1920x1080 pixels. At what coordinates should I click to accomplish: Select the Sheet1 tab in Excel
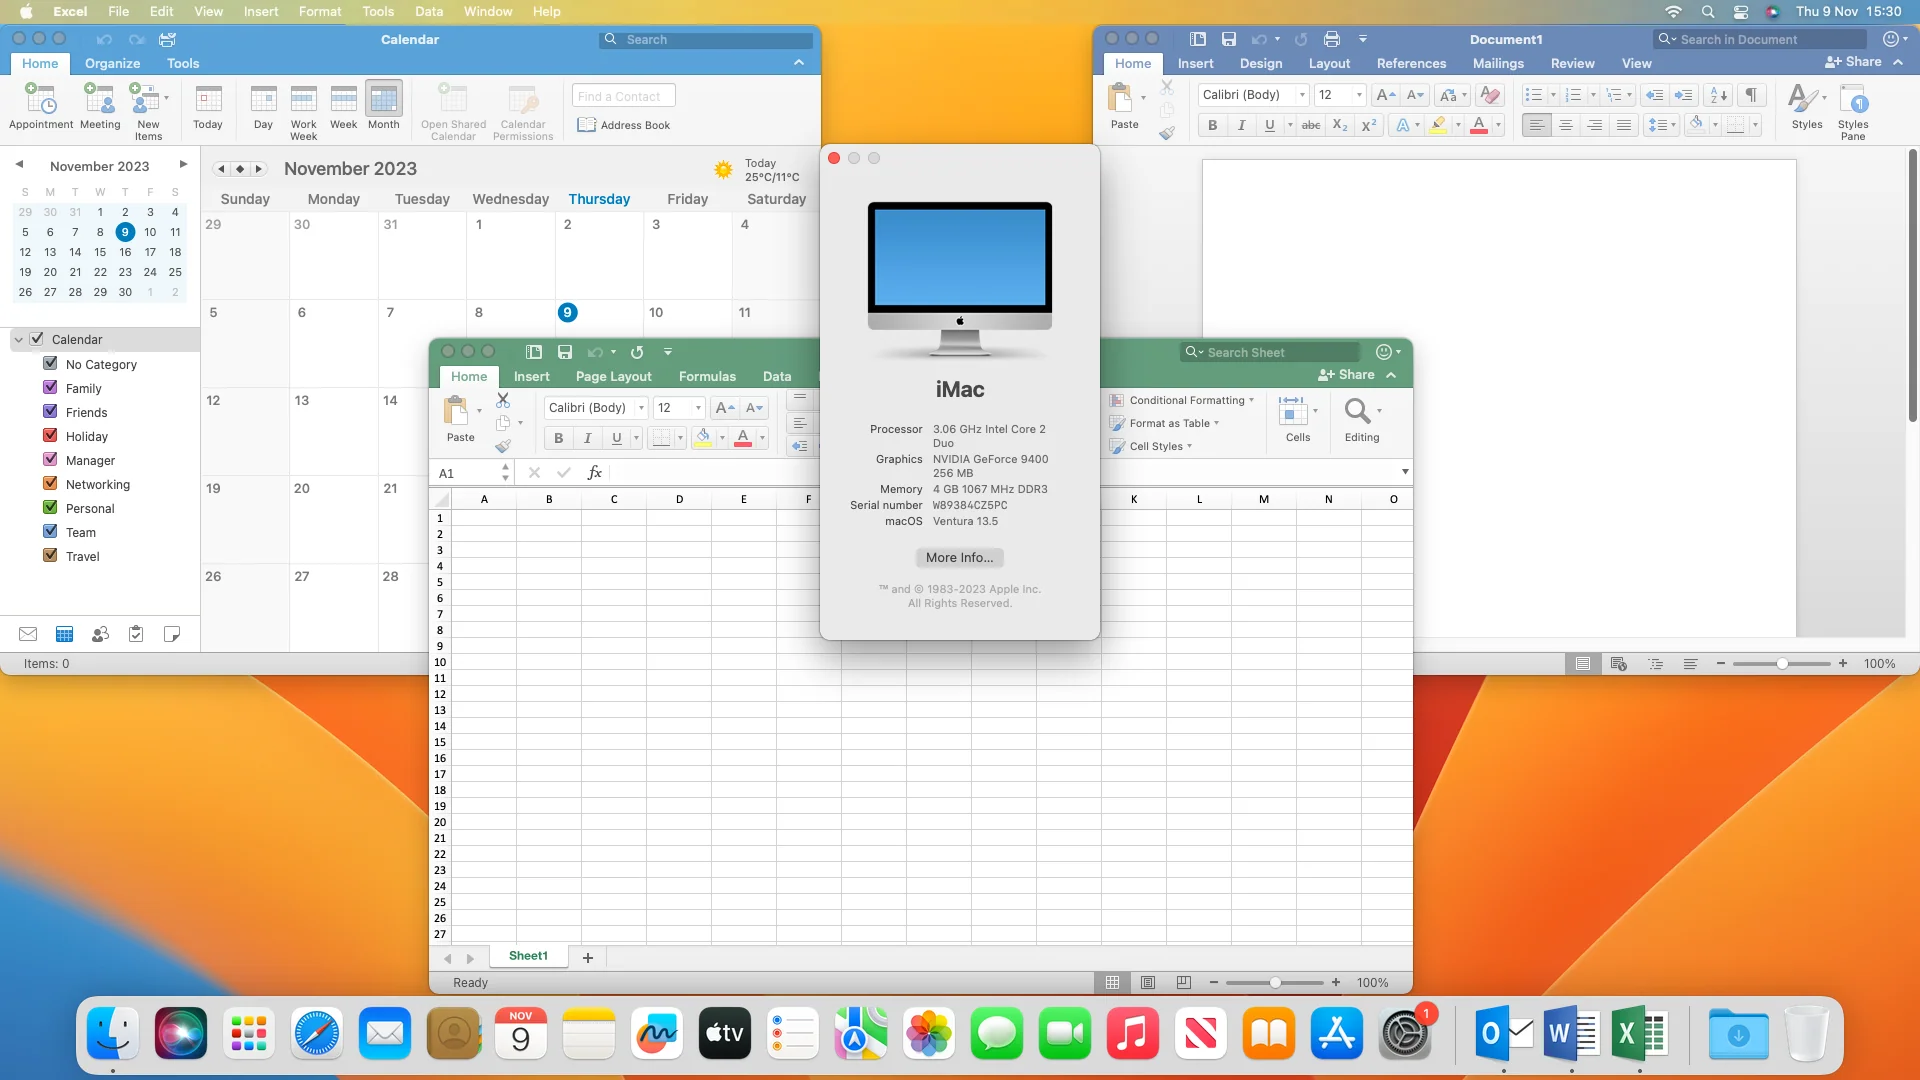(528, 956)
